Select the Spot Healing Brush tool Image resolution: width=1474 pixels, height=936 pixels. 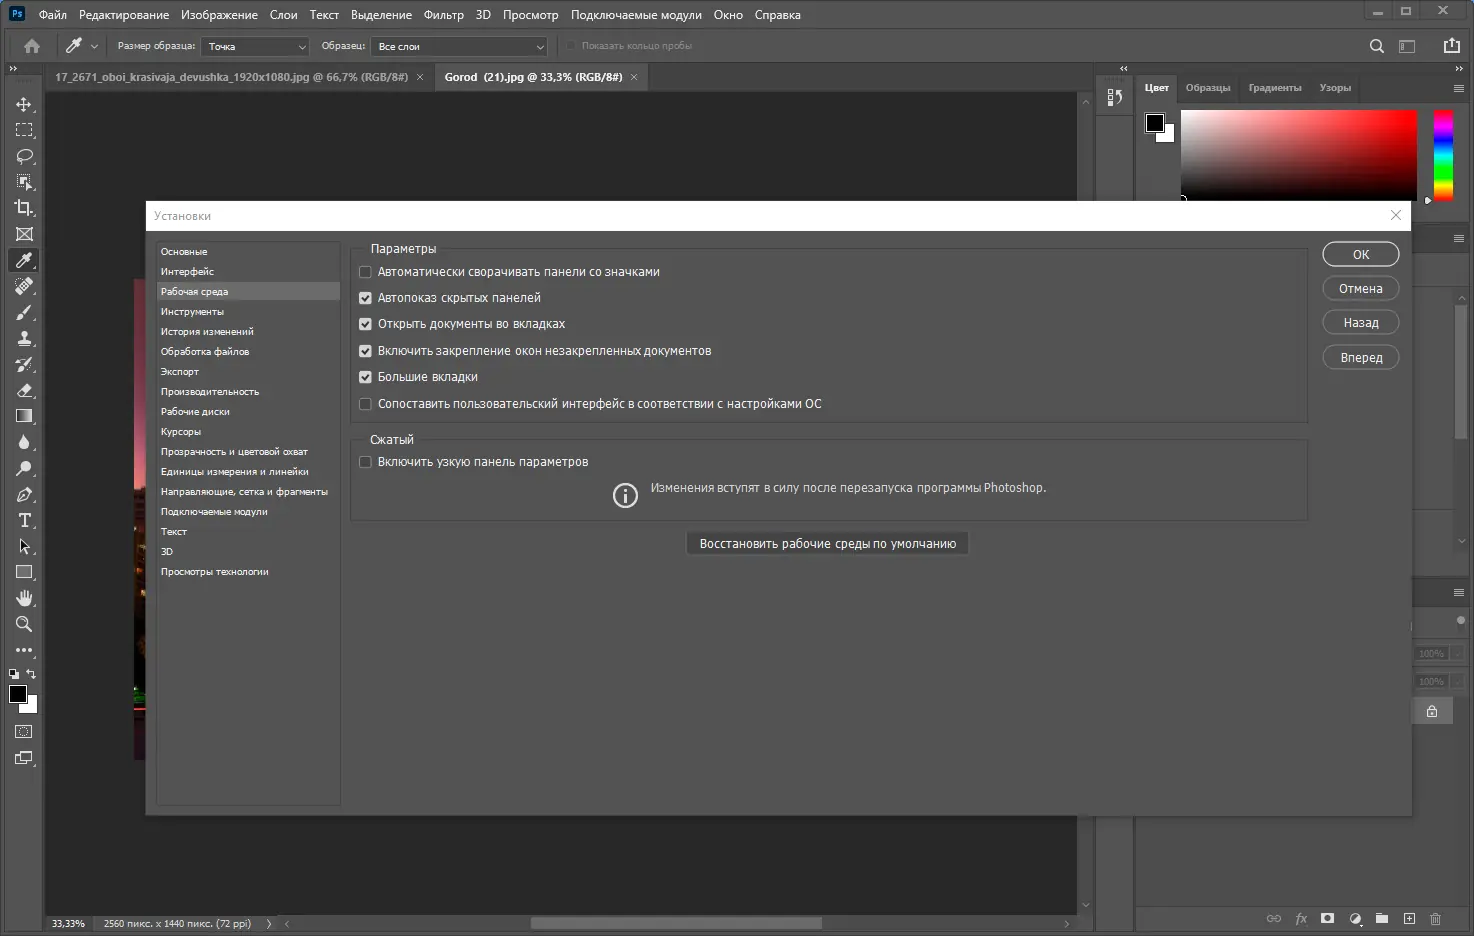[24, 286]
